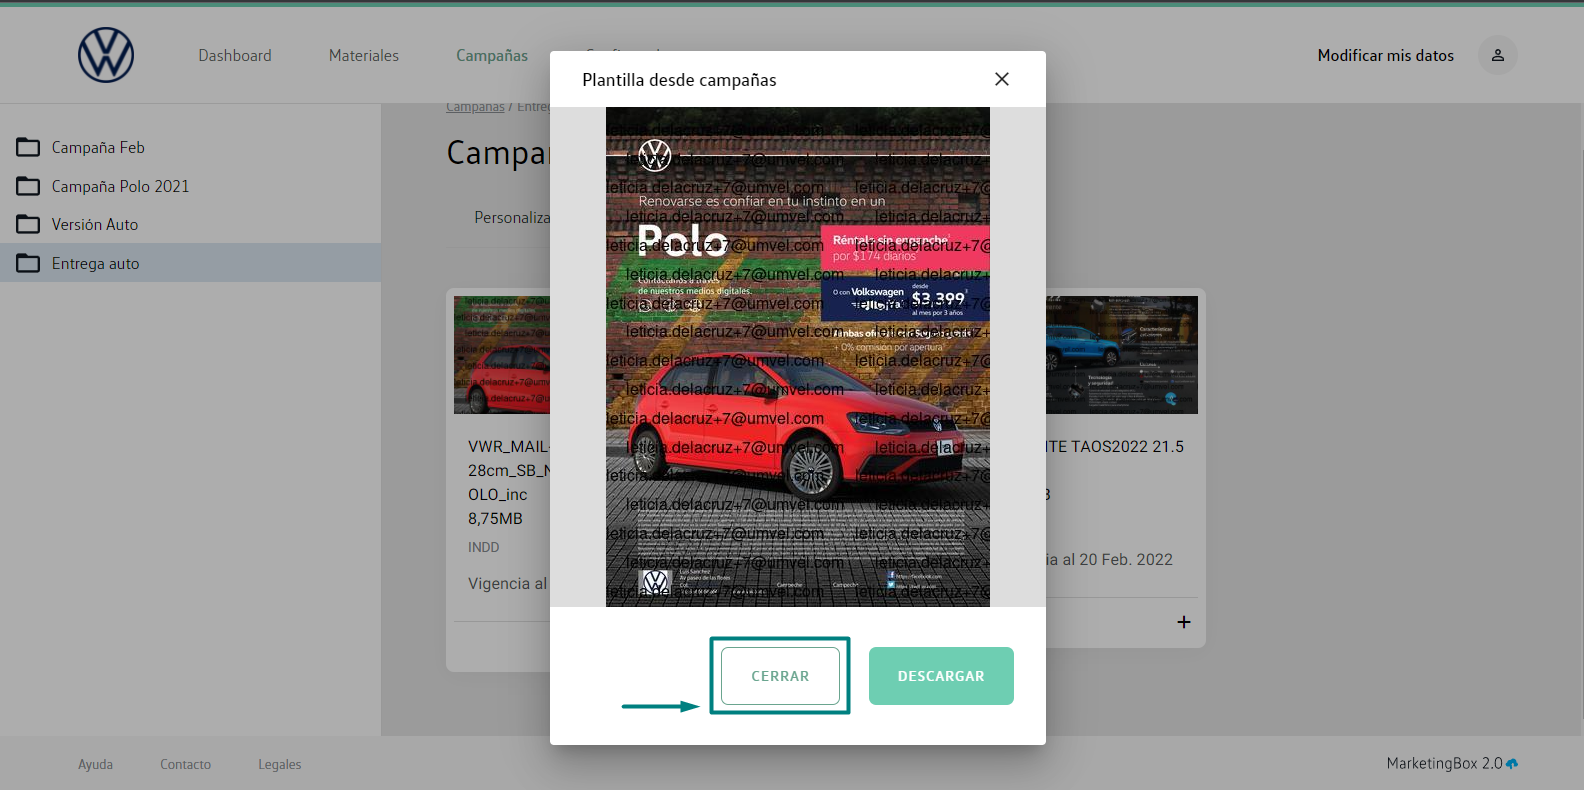The width and height of the screenshot is (1584, 790).
Task: Select Campaña Feb in the sidebar
Action: tap(190, 147)
